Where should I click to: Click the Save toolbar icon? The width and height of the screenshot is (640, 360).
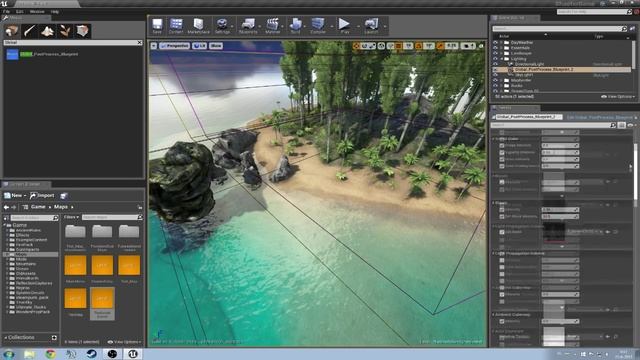157,26
